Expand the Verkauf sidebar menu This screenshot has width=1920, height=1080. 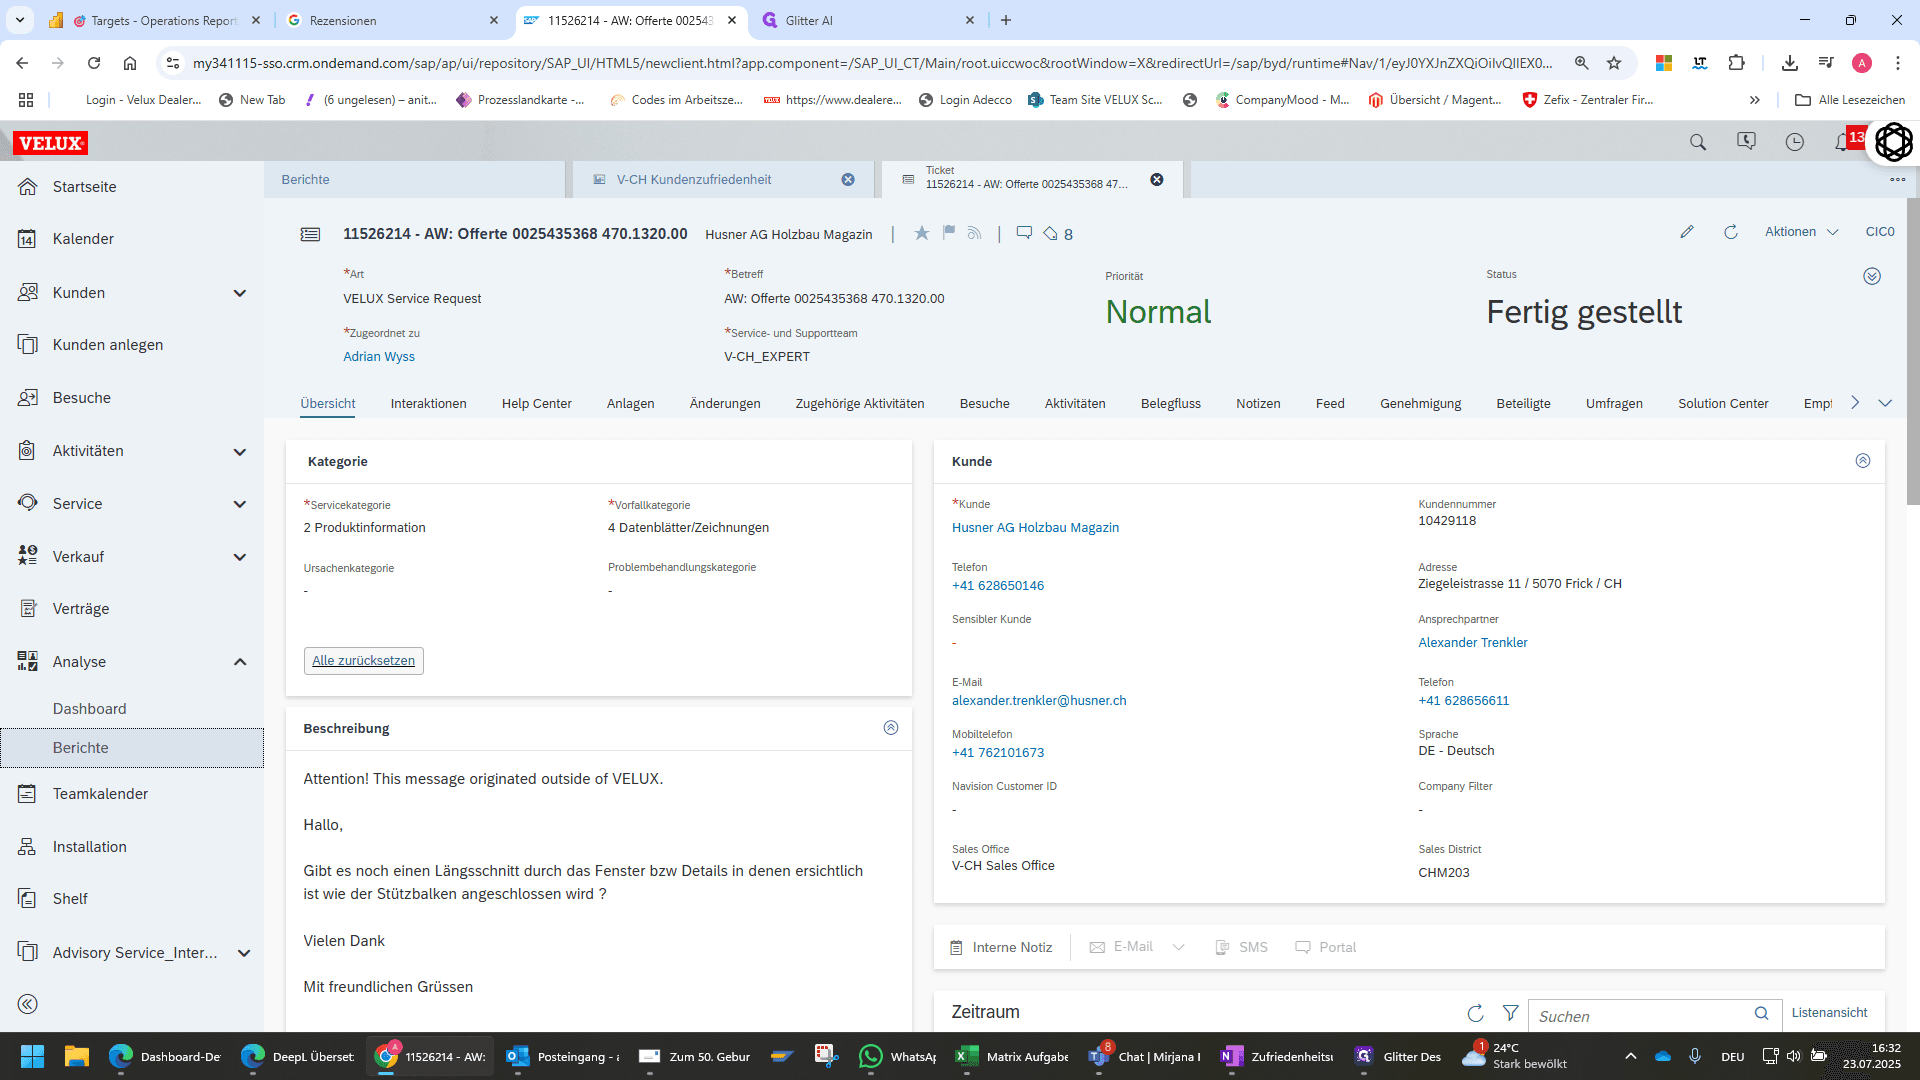tap(240, 557)
